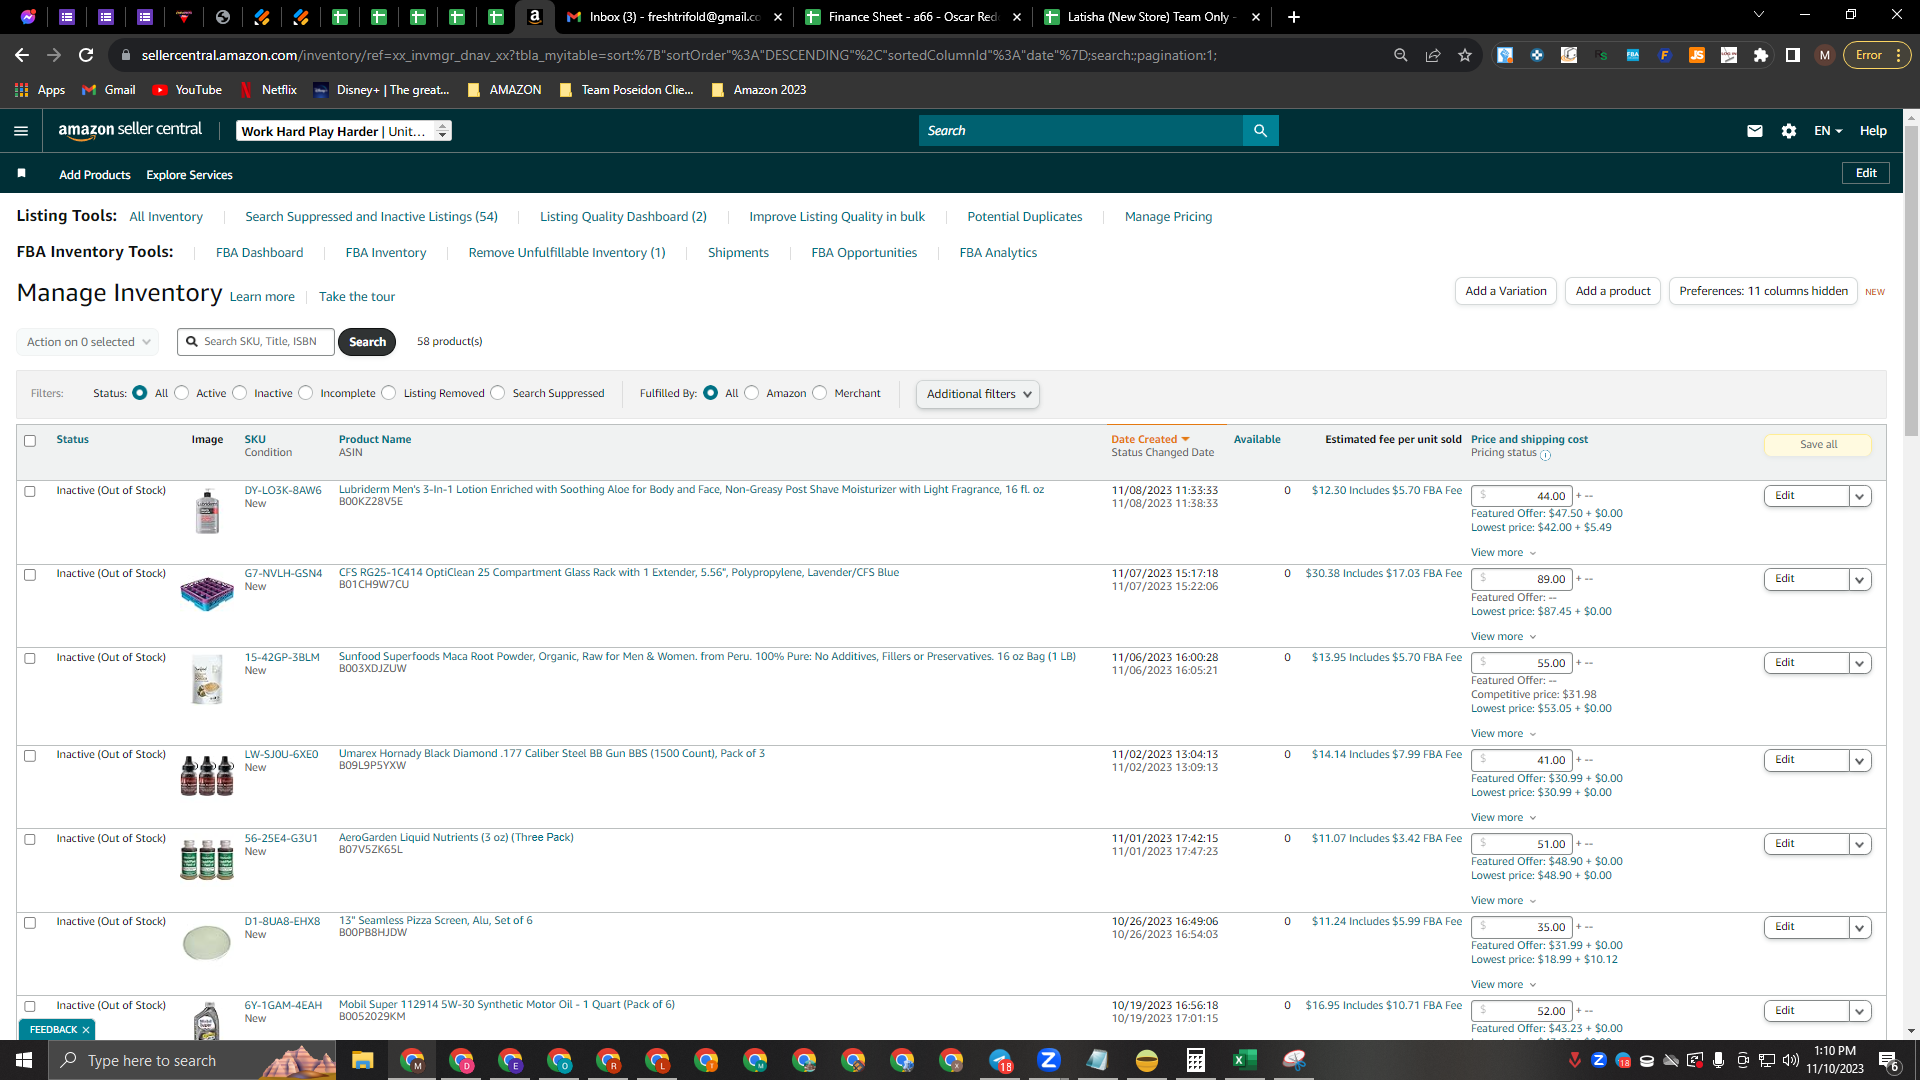Select the Merchant fulfilled-by radio button
This screenshot has width=1920, height=1080.
[x=820, y=393]
